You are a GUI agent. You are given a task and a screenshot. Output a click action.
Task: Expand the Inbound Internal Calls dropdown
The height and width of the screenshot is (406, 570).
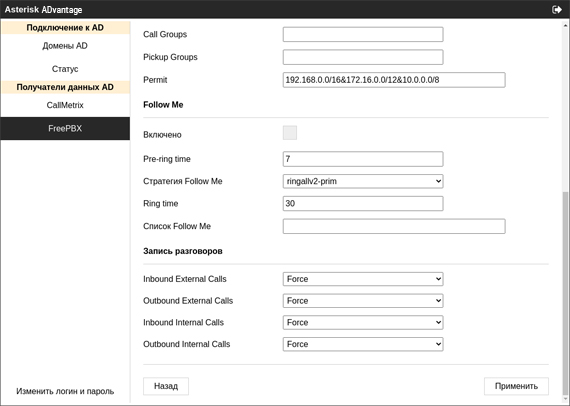pyautogui.click(x=363, y=322)
